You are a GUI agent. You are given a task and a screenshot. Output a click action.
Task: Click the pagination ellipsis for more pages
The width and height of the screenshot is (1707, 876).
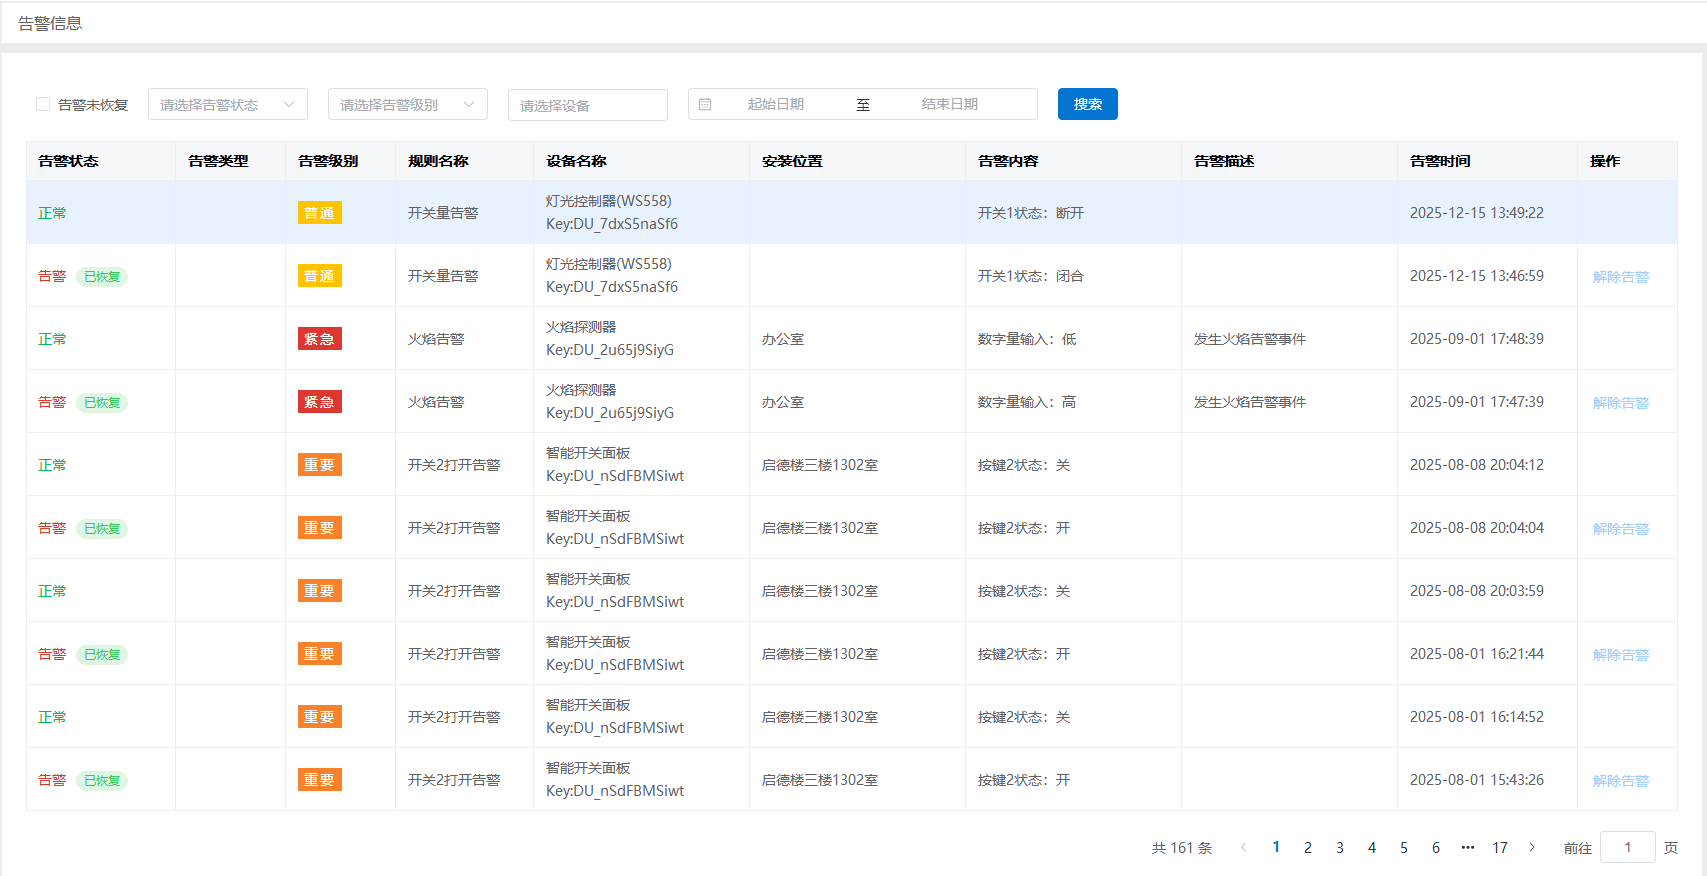[1467, 847]
